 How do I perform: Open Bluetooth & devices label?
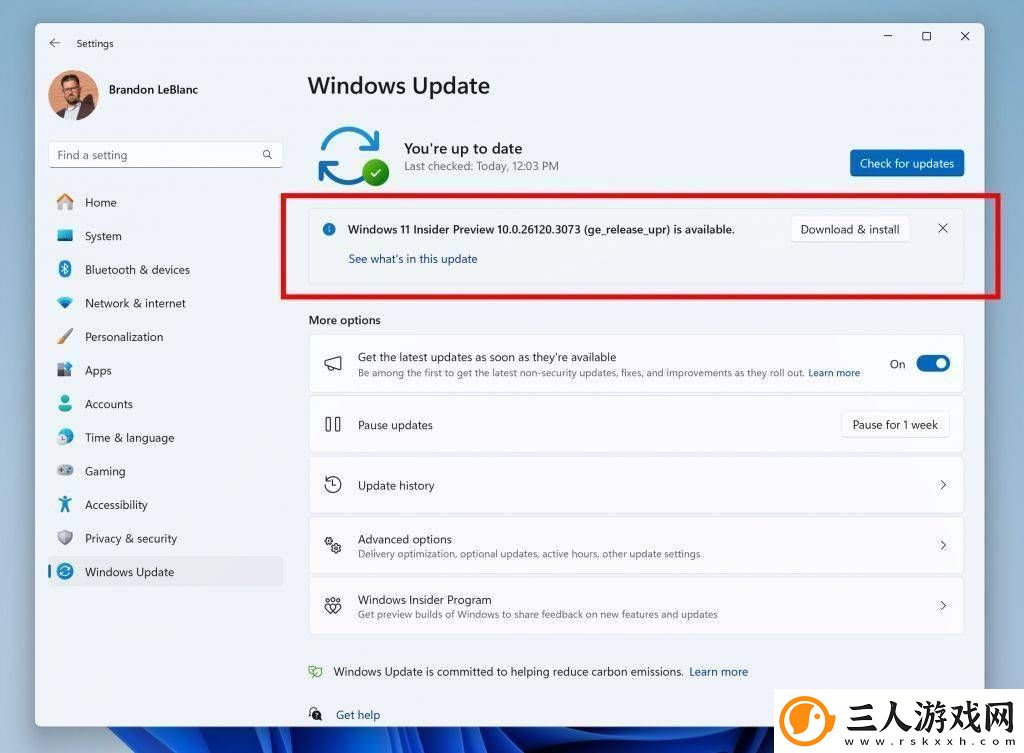[x=137, y=270]
